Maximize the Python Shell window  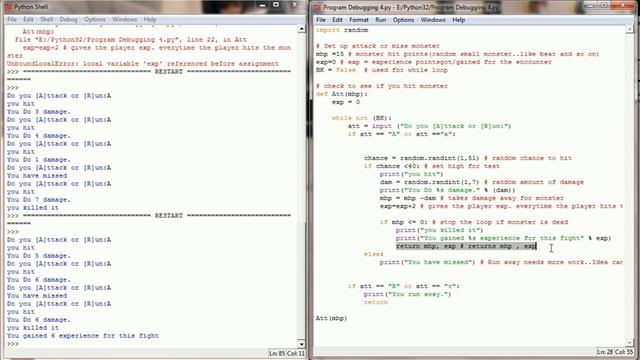[x=276, y=5]
